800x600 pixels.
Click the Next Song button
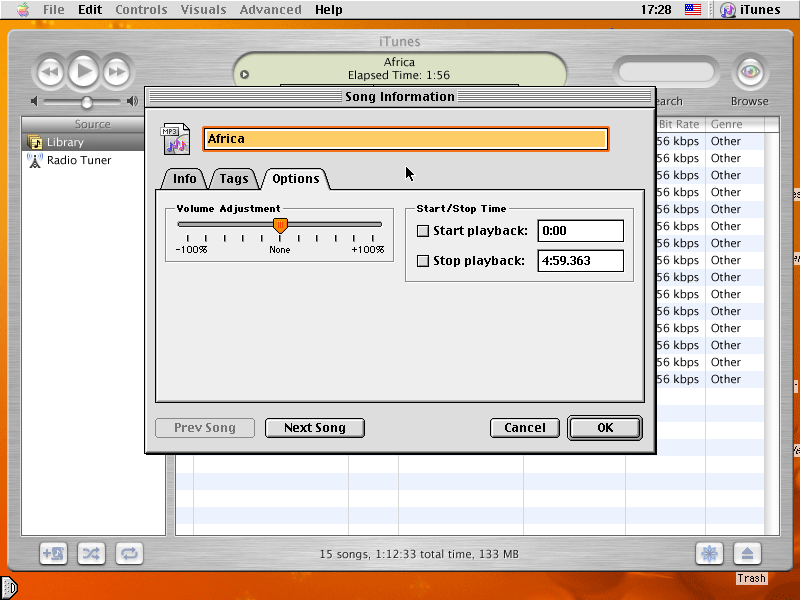pos(315,428)
